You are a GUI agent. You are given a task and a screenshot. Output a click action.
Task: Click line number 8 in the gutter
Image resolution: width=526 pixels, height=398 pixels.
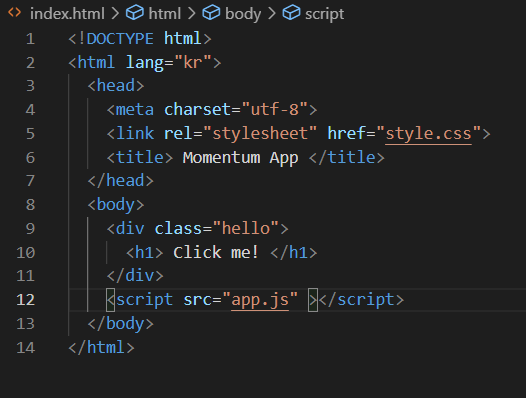tap(30, 205)
